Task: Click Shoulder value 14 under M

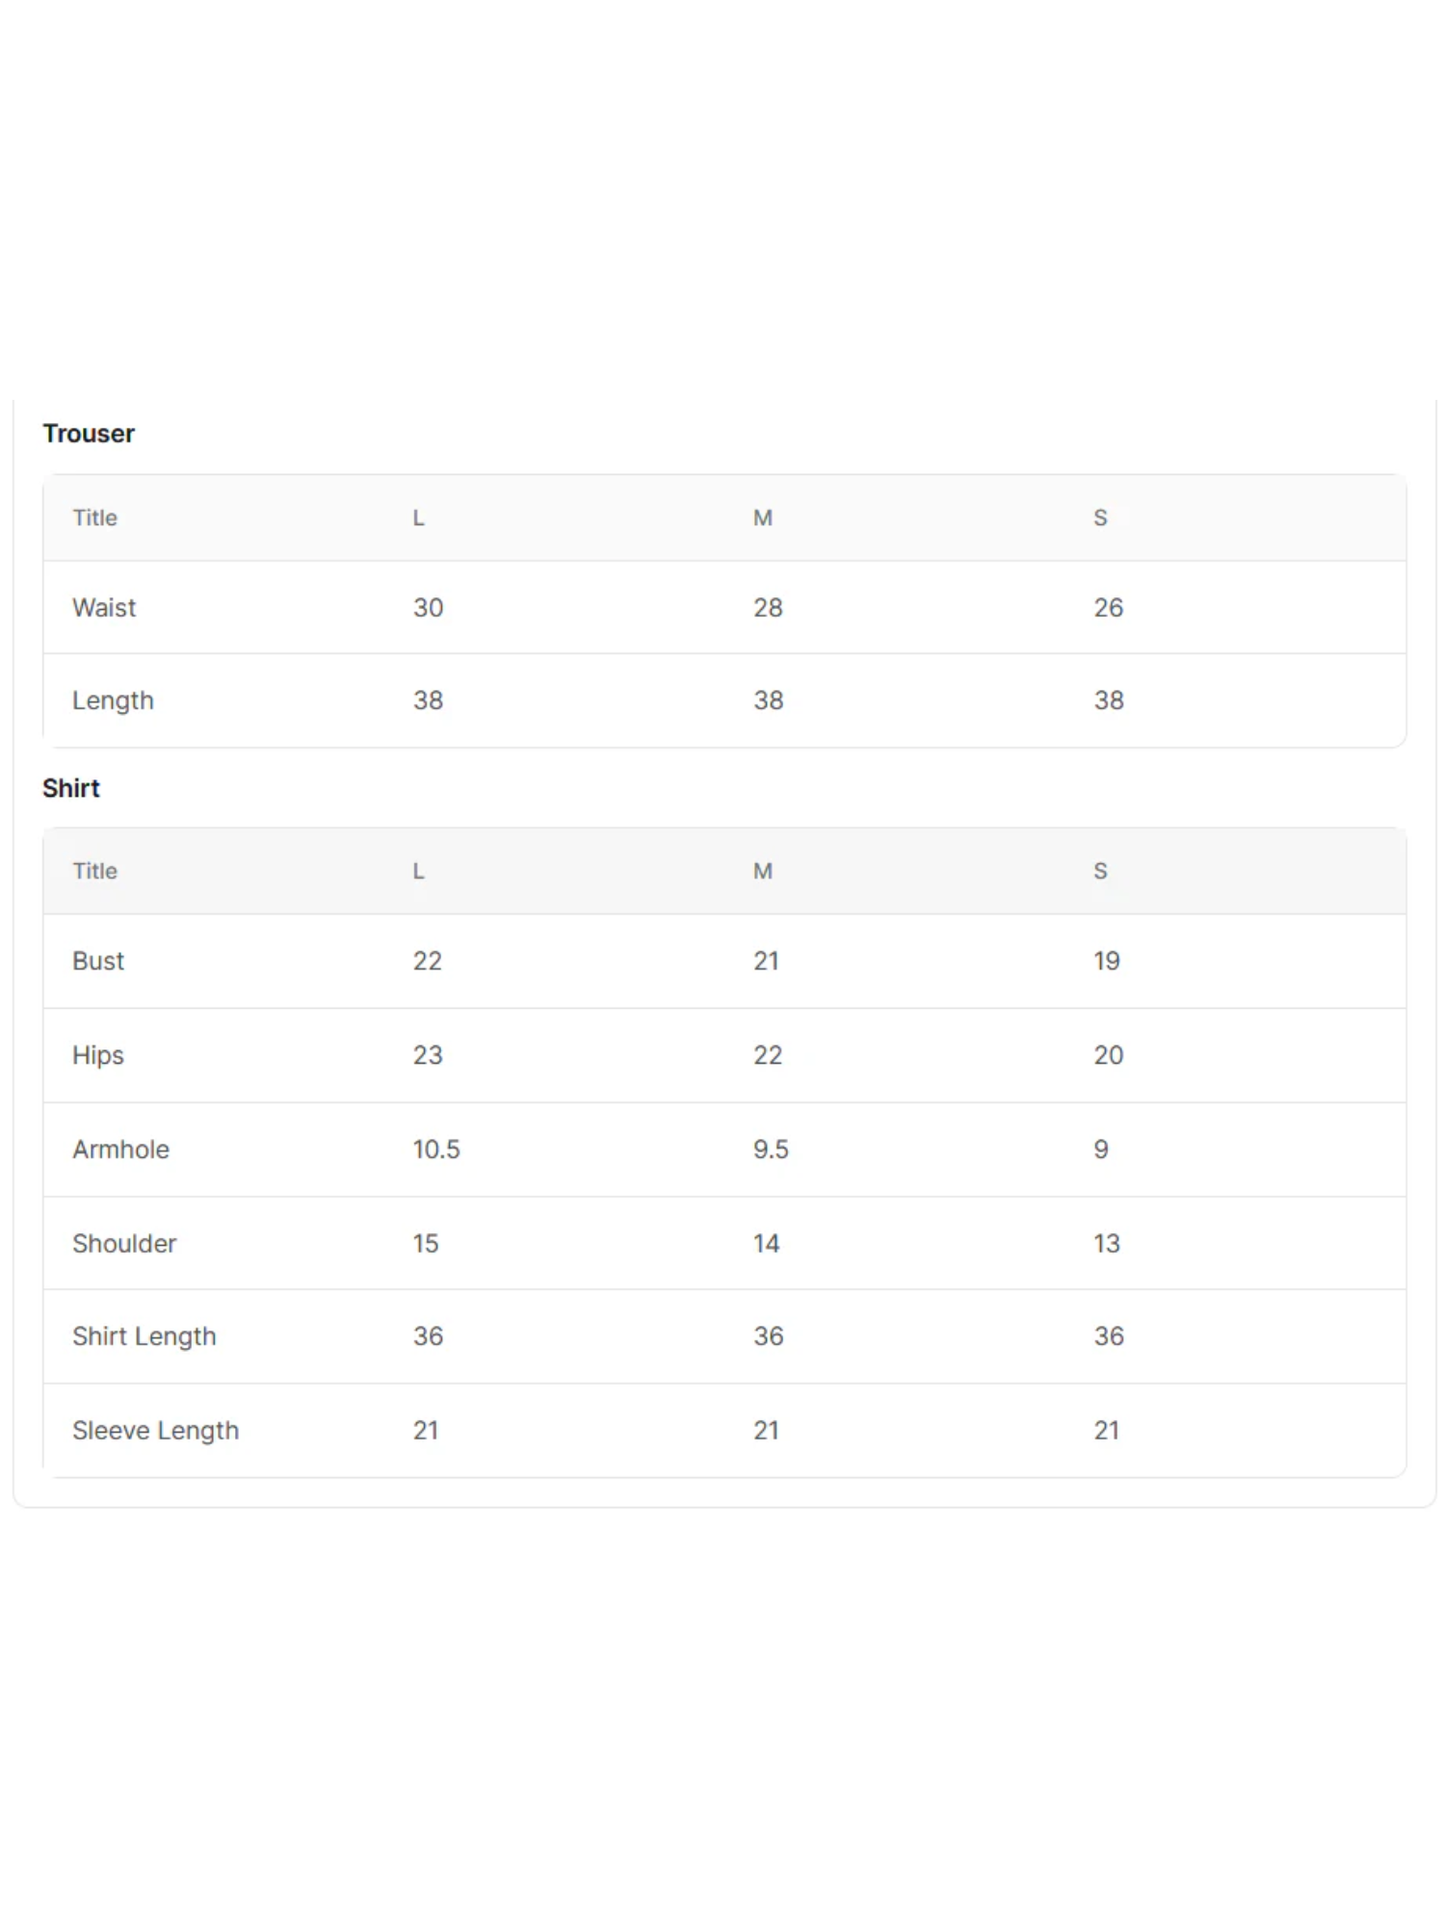Action: coord(766,1243)
